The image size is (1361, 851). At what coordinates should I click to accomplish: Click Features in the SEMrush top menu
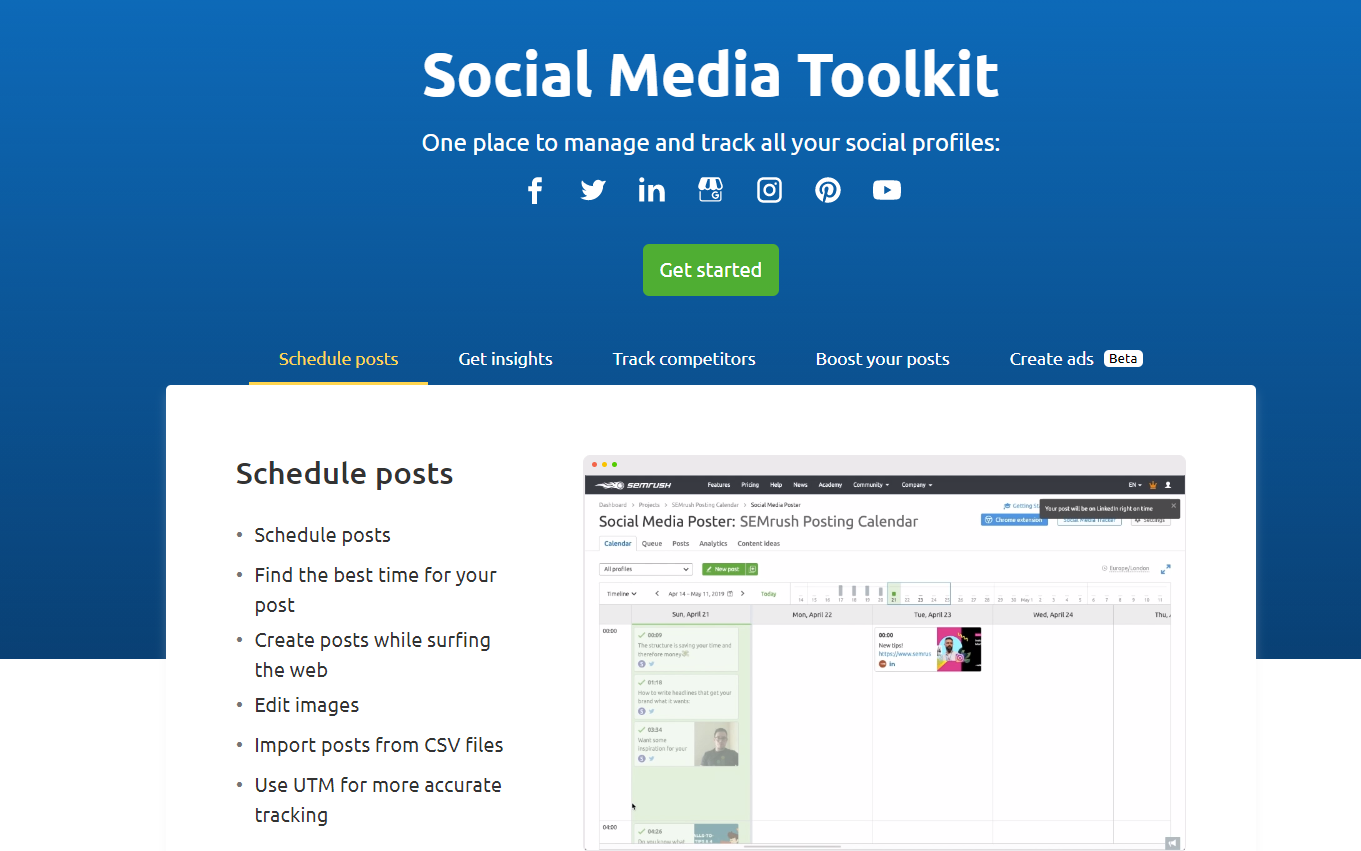[x=719, y=485]
